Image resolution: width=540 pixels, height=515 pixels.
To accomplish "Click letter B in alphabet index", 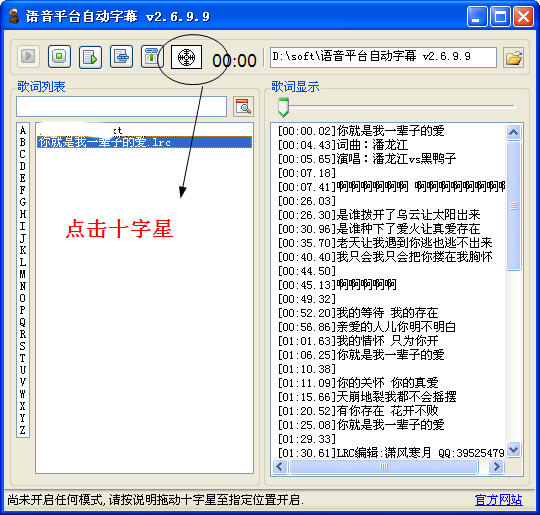I will tap(23, 142).
